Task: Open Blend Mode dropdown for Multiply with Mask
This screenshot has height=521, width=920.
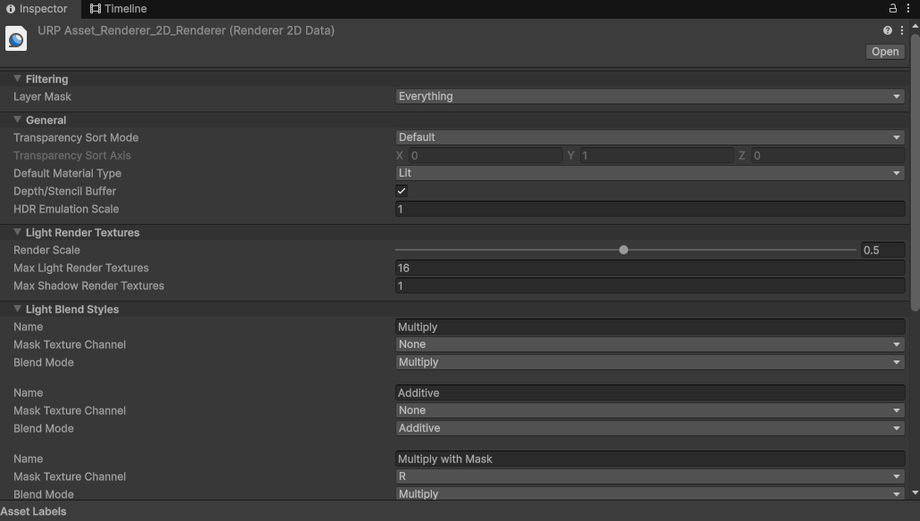Action: coord(650,493)
